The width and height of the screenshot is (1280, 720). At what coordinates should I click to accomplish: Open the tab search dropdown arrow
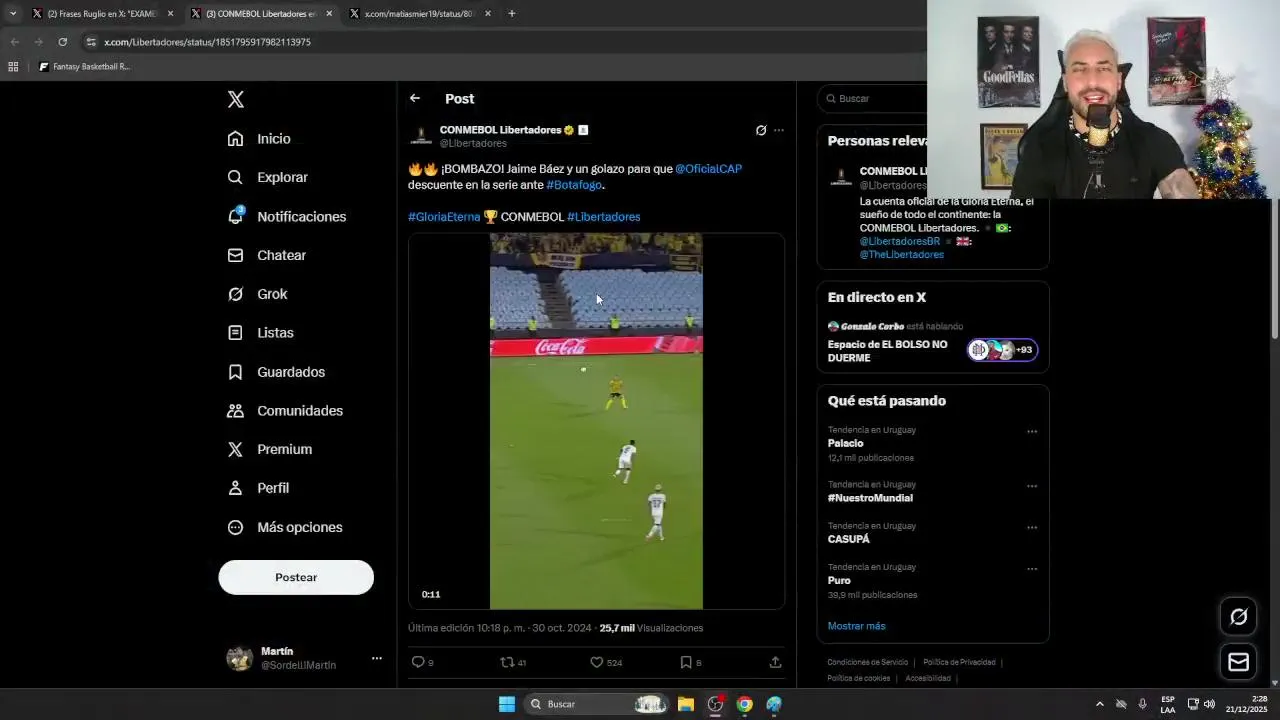point(13,14)
